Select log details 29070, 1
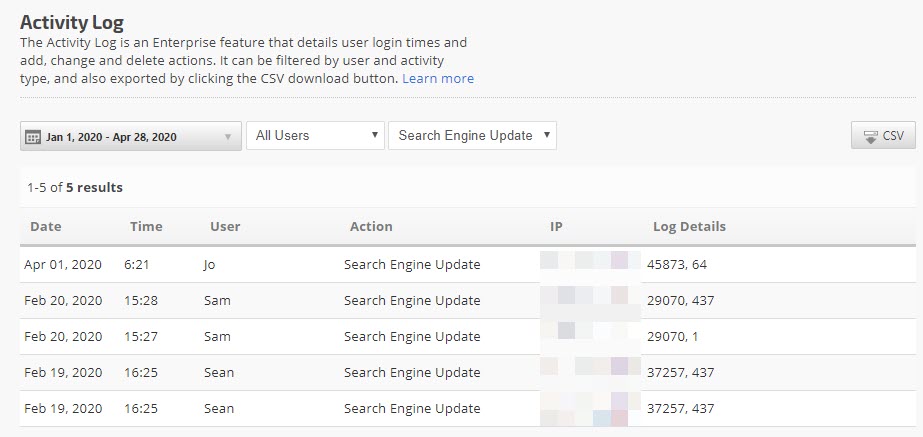This screenshot has width=923, height=437. point(673,337)
